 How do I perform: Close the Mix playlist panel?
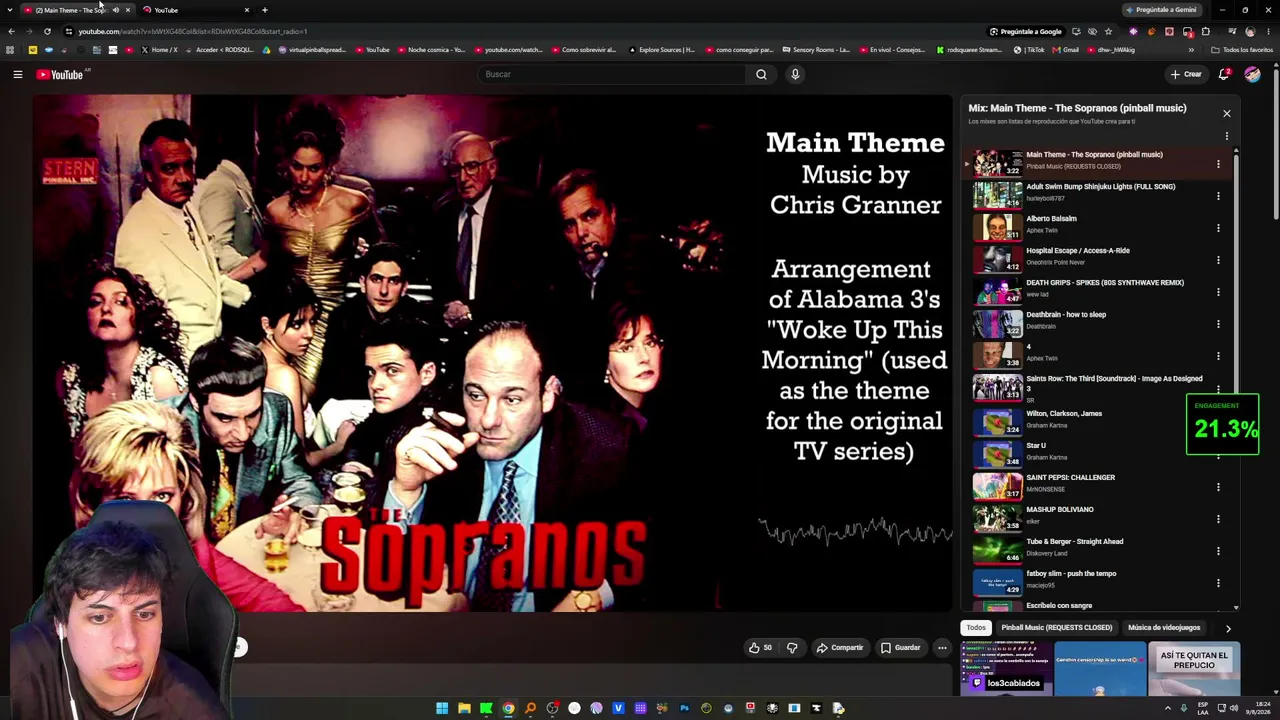click(1227, 113)
